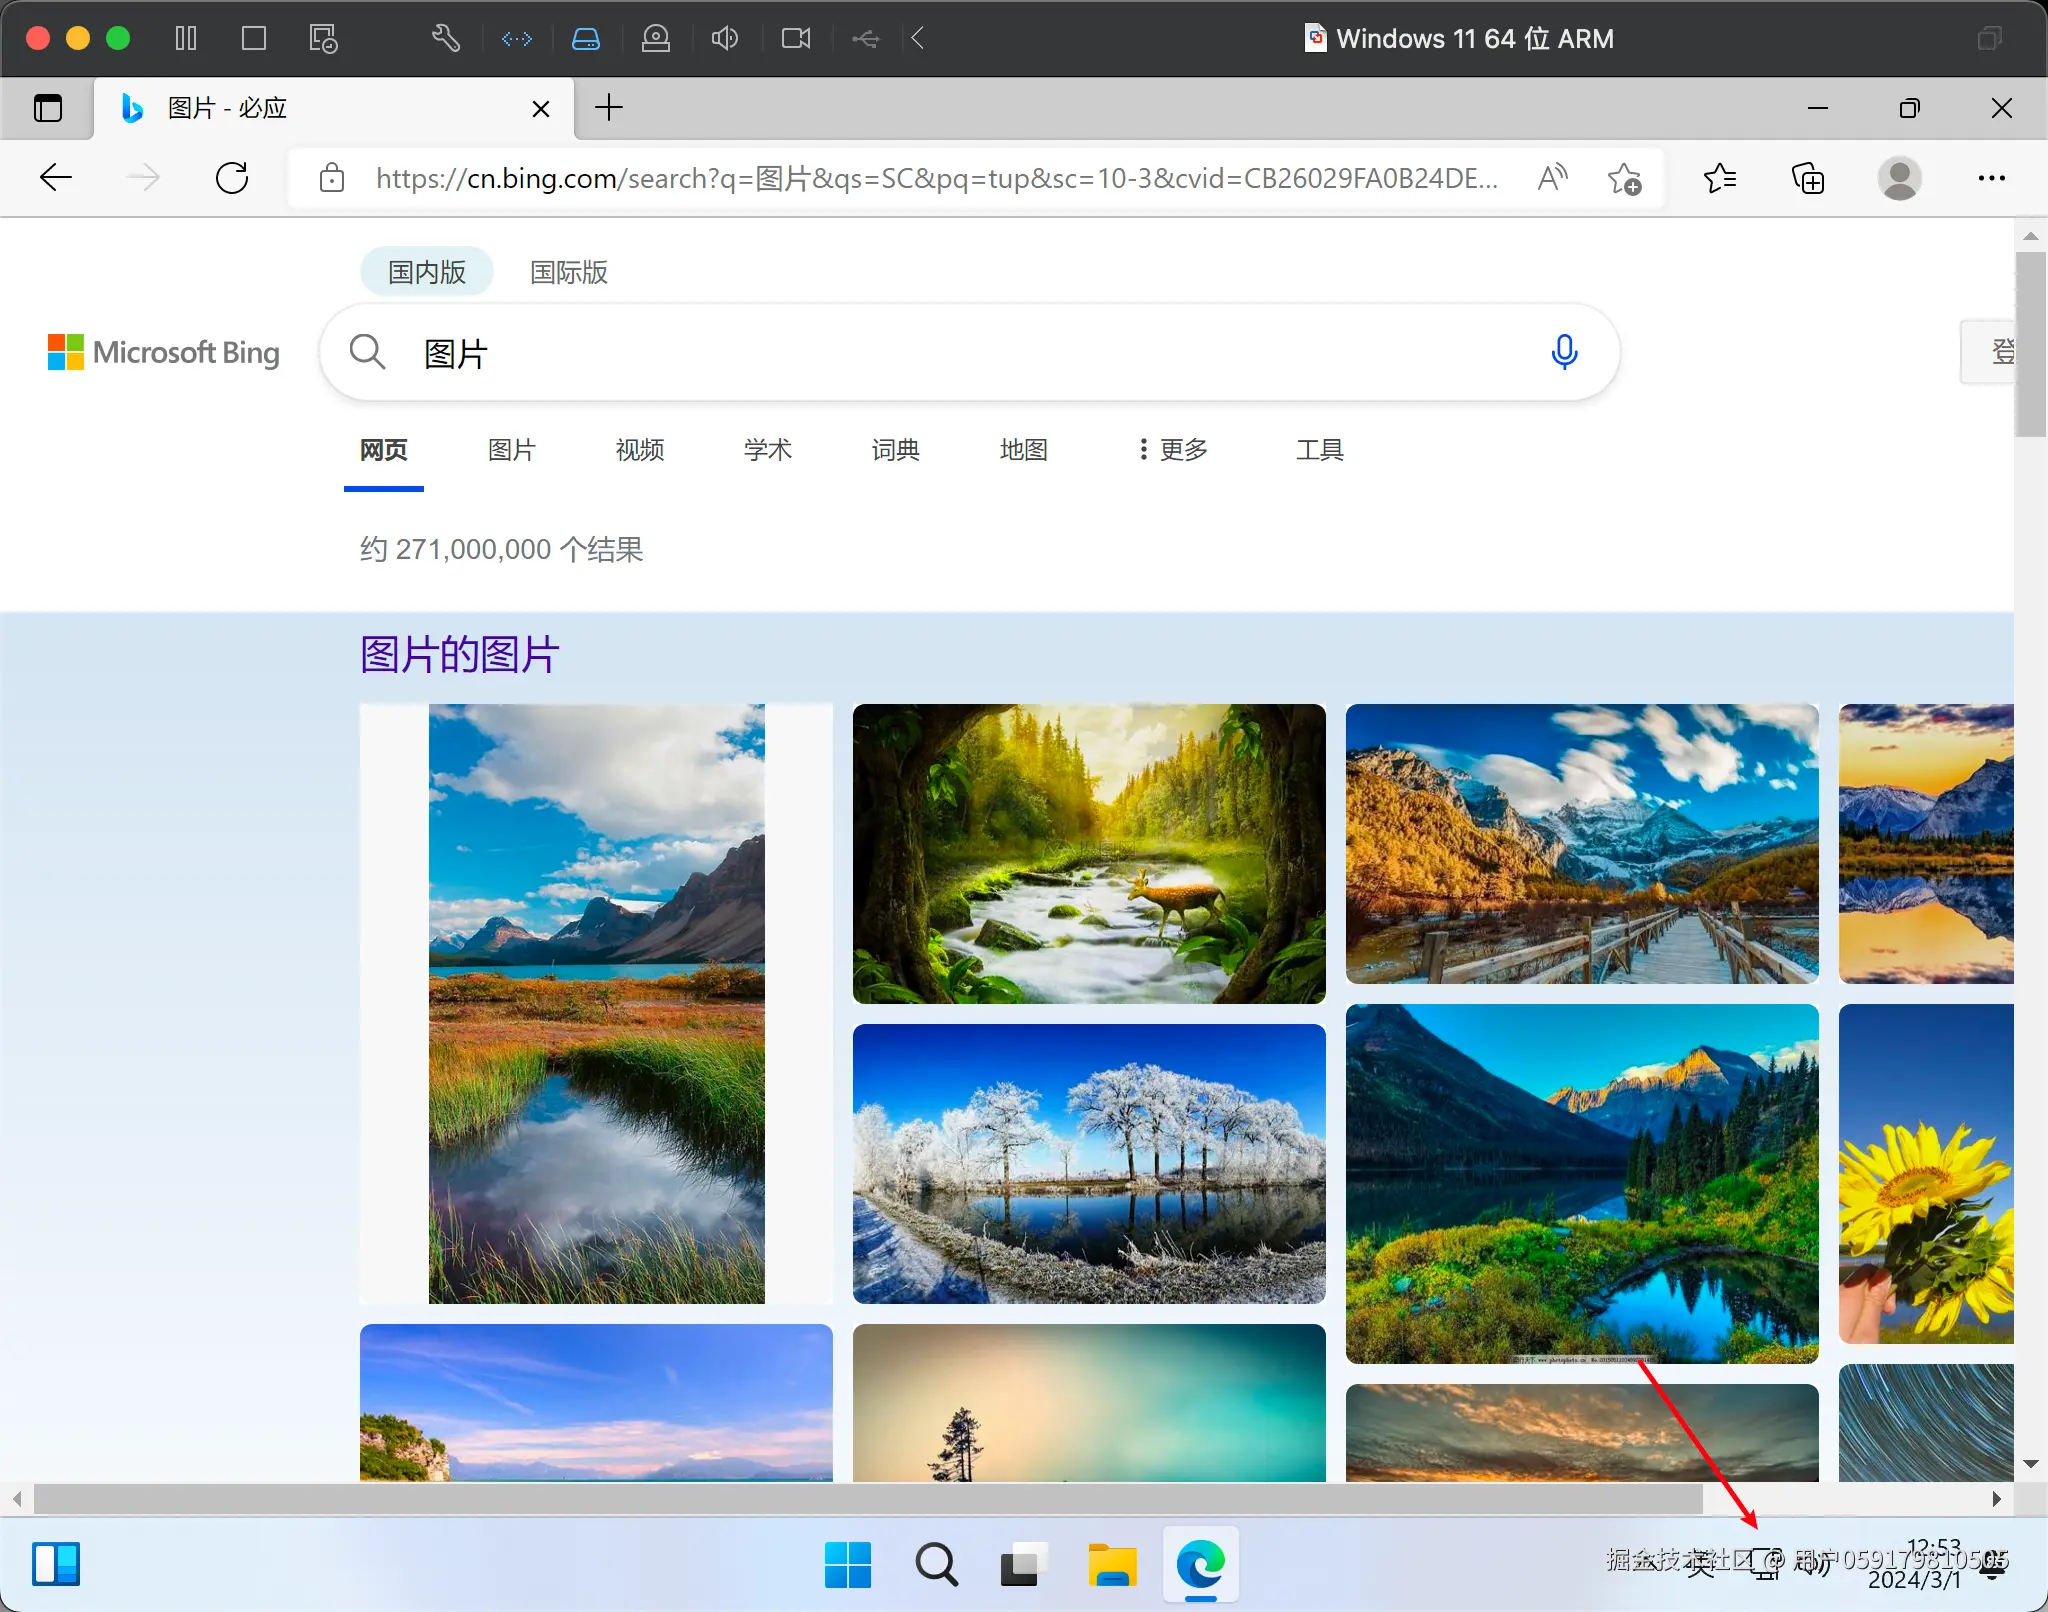
Task: Enable read aloud in the address bar
Action: pos(1551,178)
